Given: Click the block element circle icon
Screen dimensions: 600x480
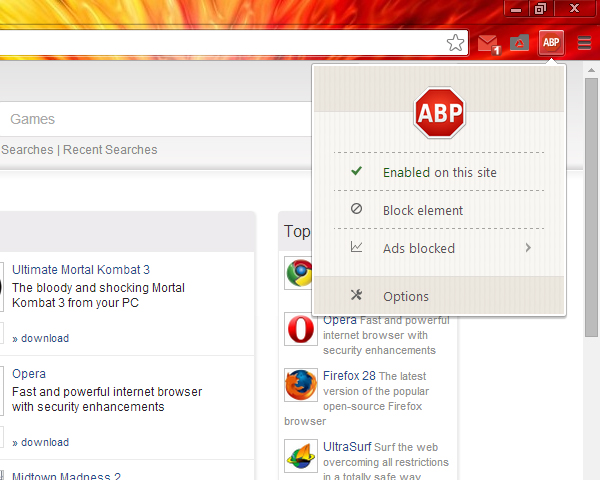Looking at the screenshot, I should coord(356,209).
